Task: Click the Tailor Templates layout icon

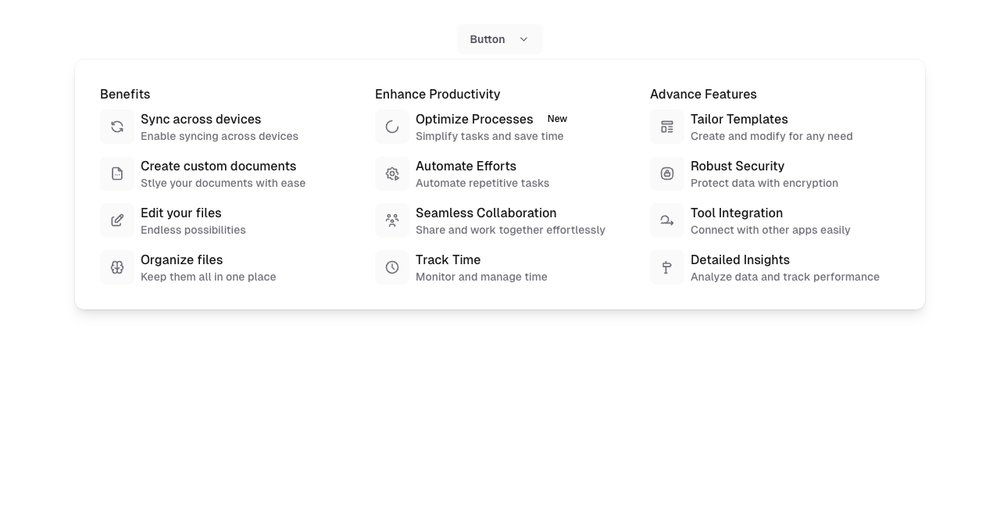Action: point(667,127)
